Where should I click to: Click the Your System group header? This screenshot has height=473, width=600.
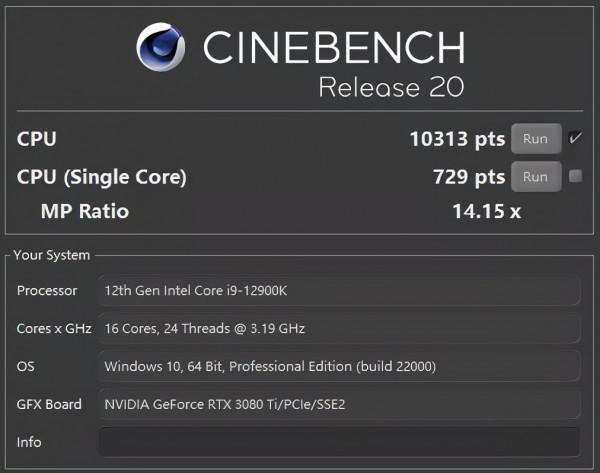52,255
